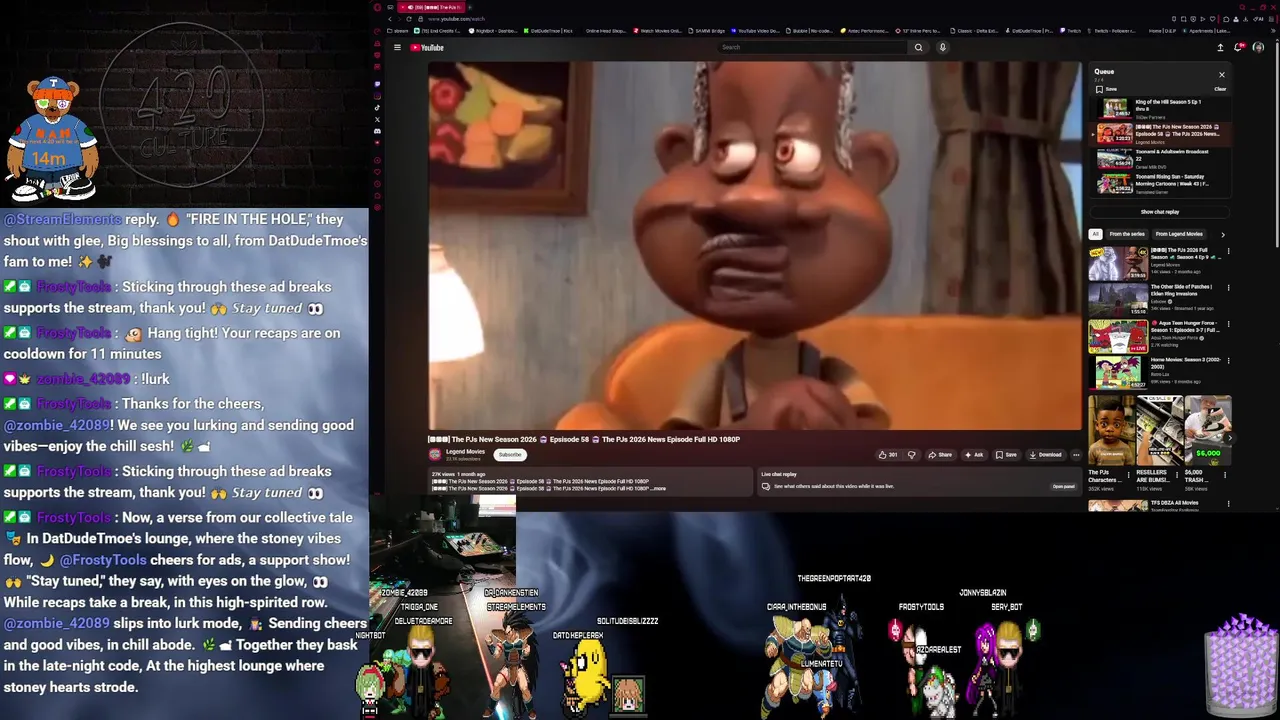
Task: Click the Legend Movies channel name
Action: coord(465,452)
